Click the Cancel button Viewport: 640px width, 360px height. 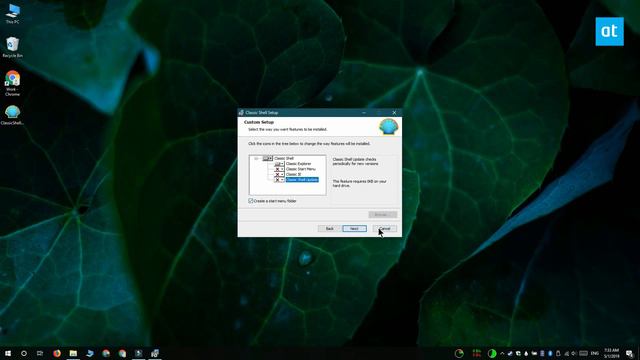click(x=384, y=229)
